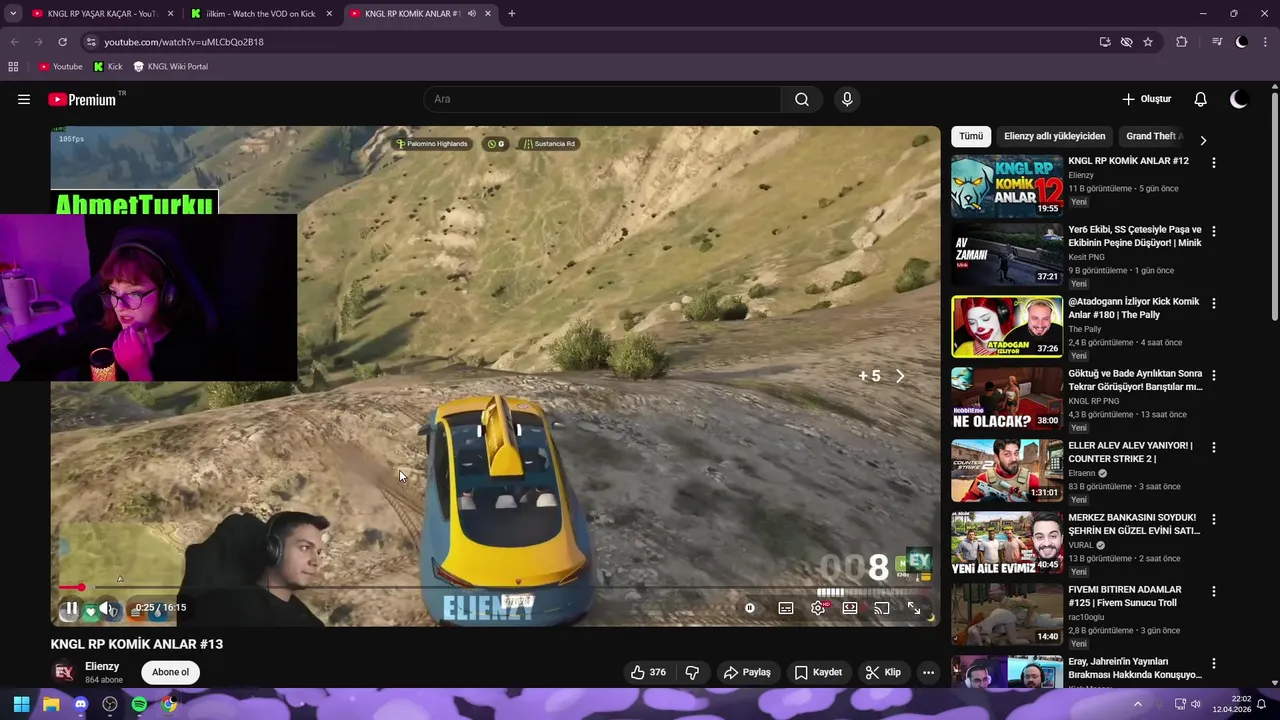Image resolution: width=1280 pixels, height=720 pixels.
Task: Open the KNGL Wiki Portal bookmark
Action: (x=170, y=67)
